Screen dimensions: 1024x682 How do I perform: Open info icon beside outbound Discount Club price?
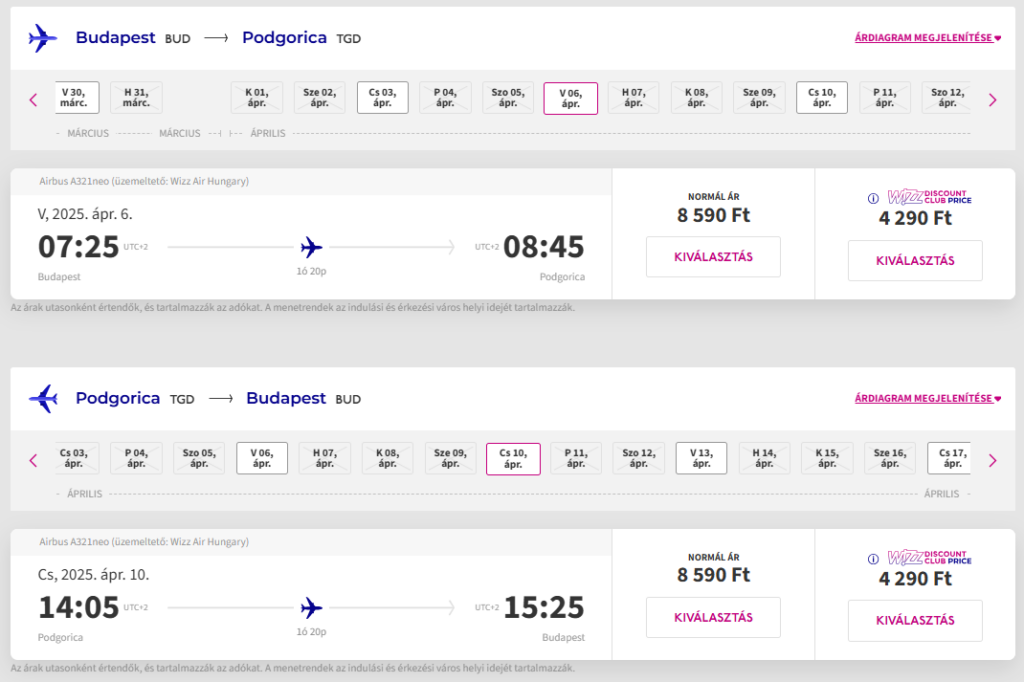click(873, 199)
